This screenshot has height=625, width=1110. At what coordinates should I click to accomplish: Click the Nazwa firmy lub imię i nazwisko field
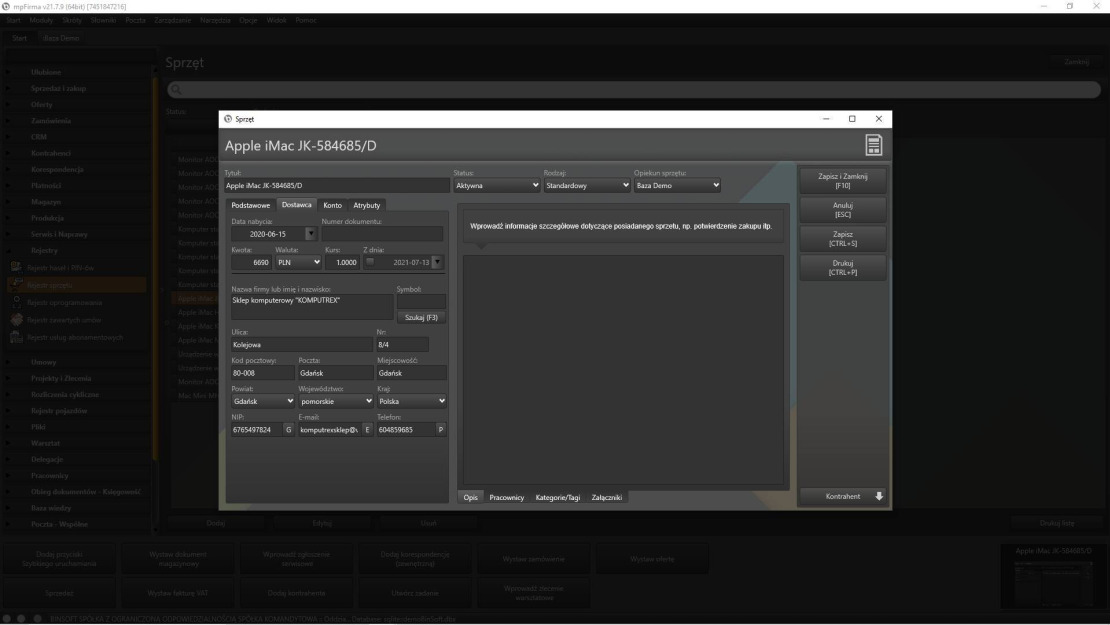tap(312, 307)
